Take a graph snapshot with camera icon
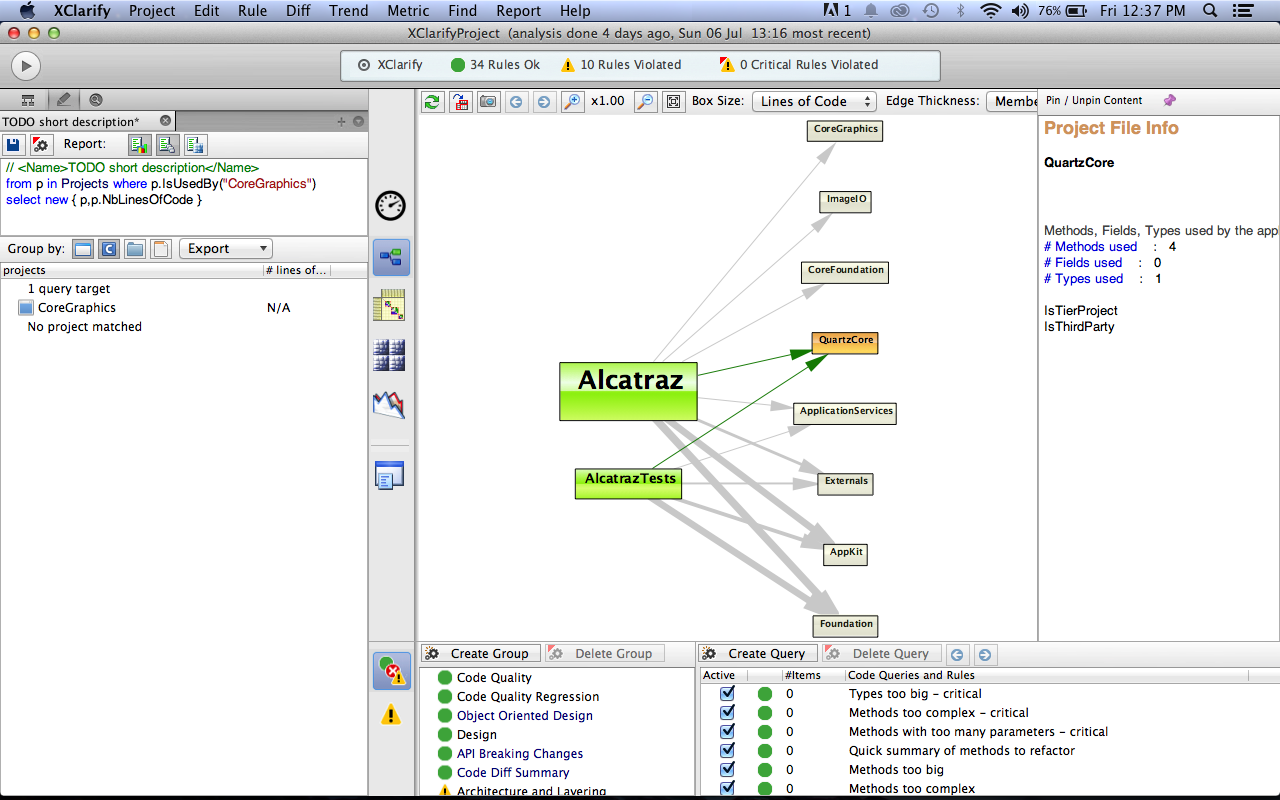 pyautogui.click(x=488, y=101)
